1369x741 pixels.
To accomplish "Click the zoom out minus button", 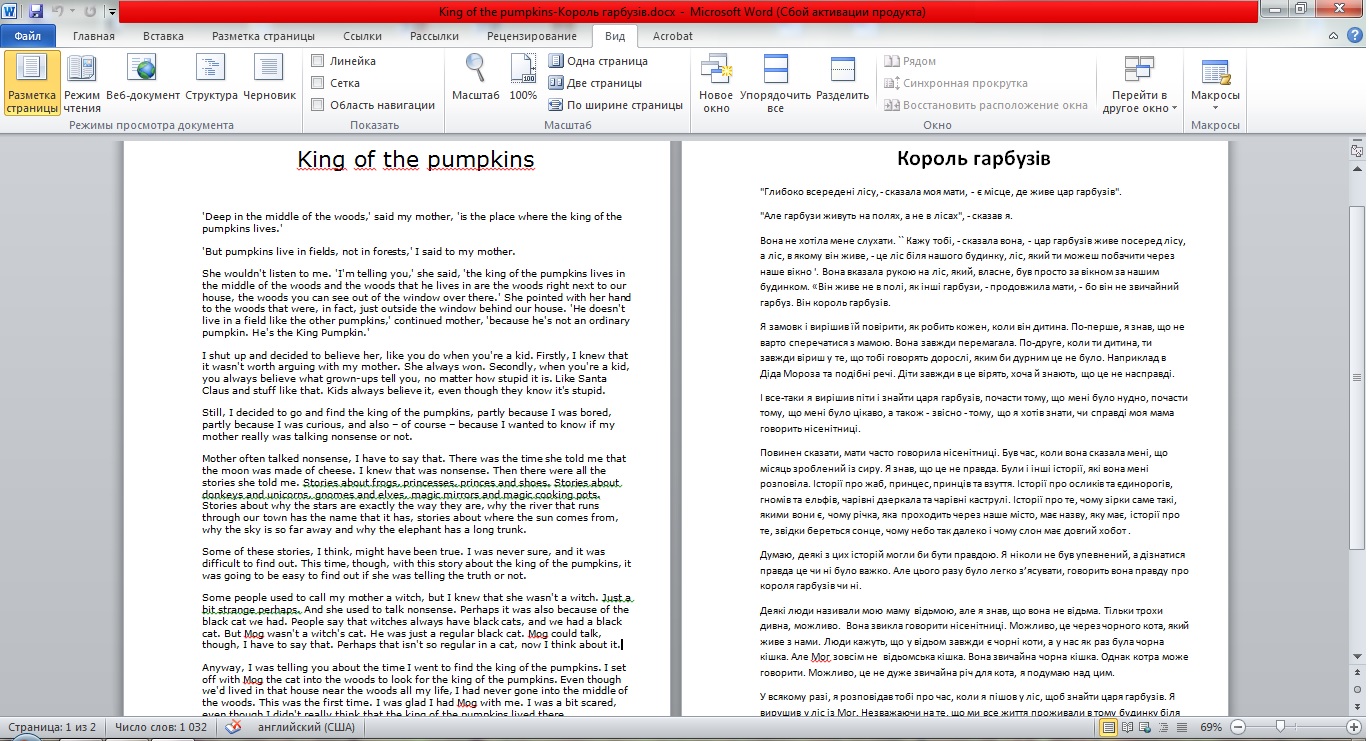I will coord(1238,727).
